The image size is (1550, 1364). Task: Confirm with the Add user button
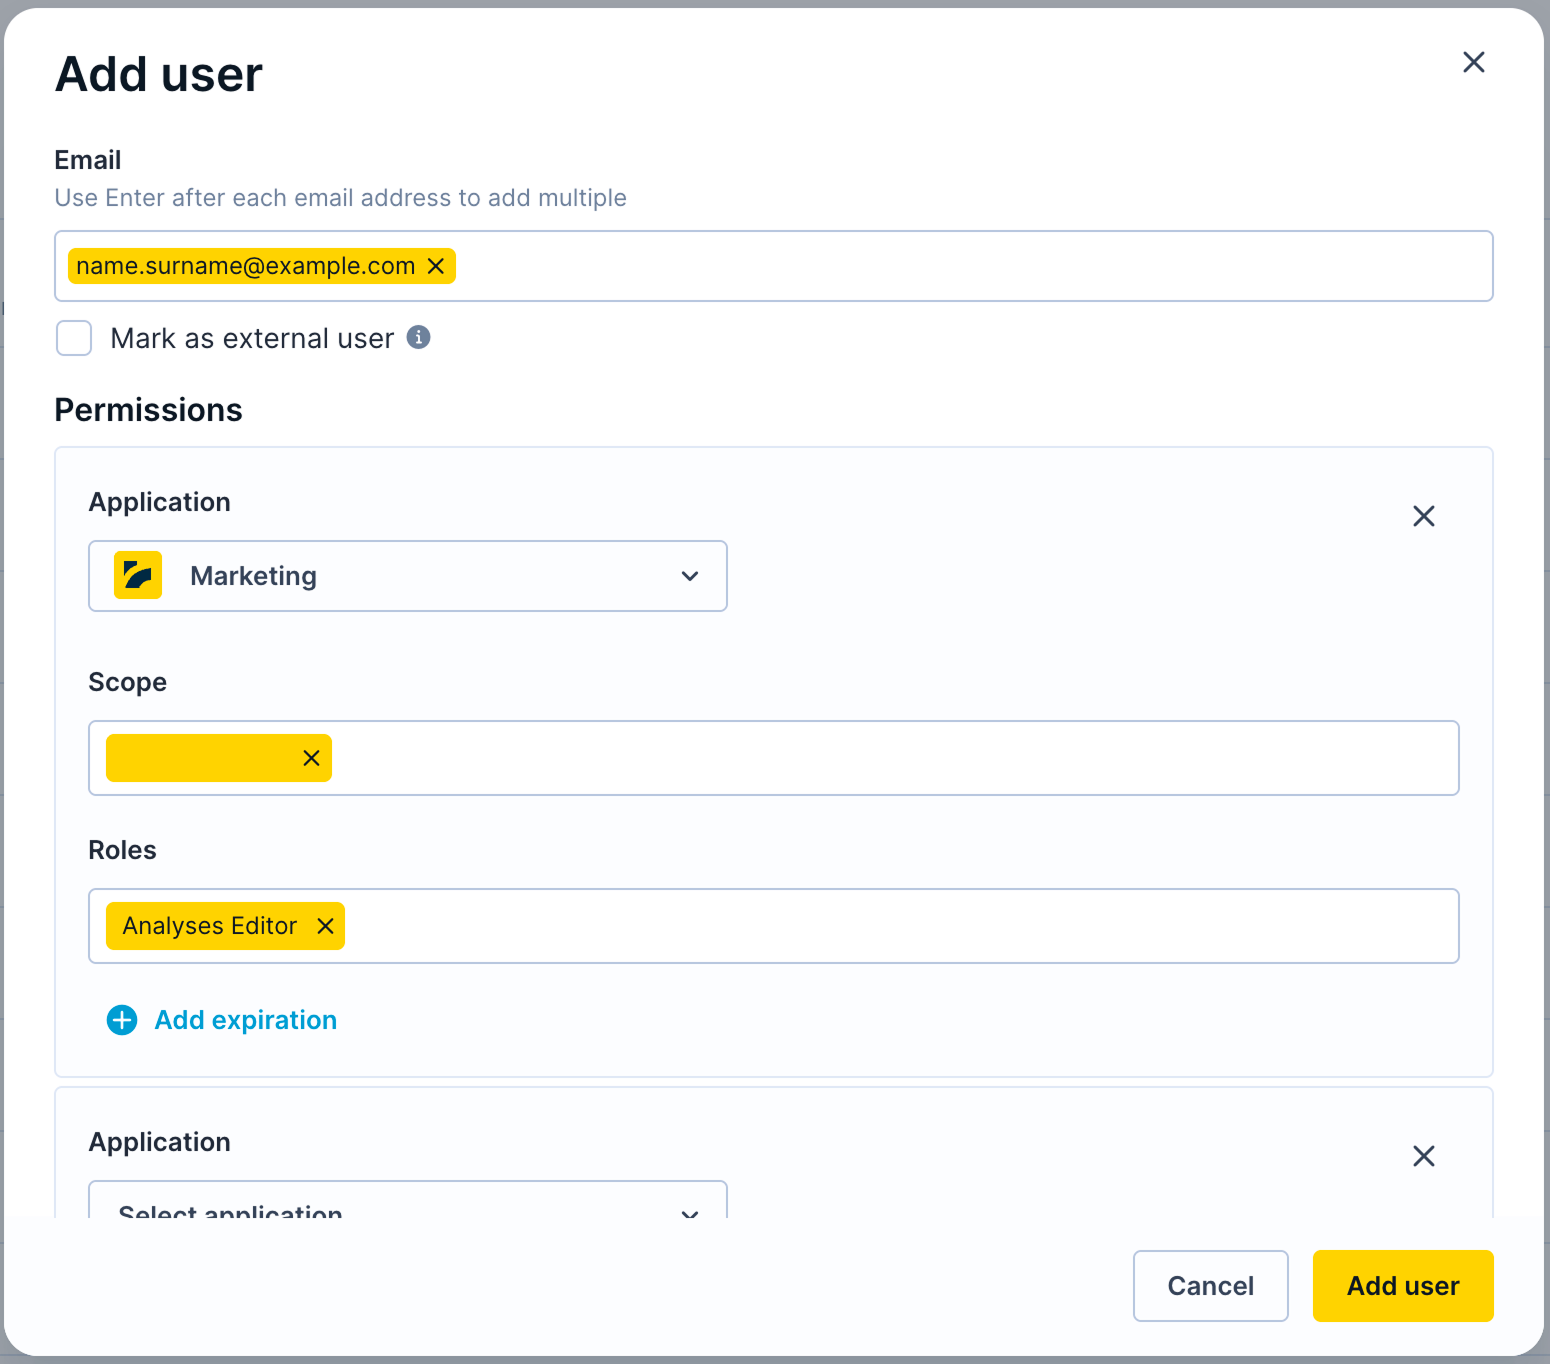coord(1402,1286)
